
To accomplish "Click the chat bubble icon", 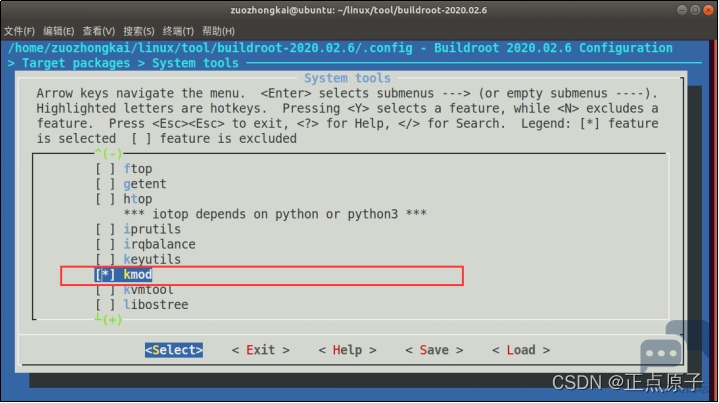I will click(x=661, y=354).
